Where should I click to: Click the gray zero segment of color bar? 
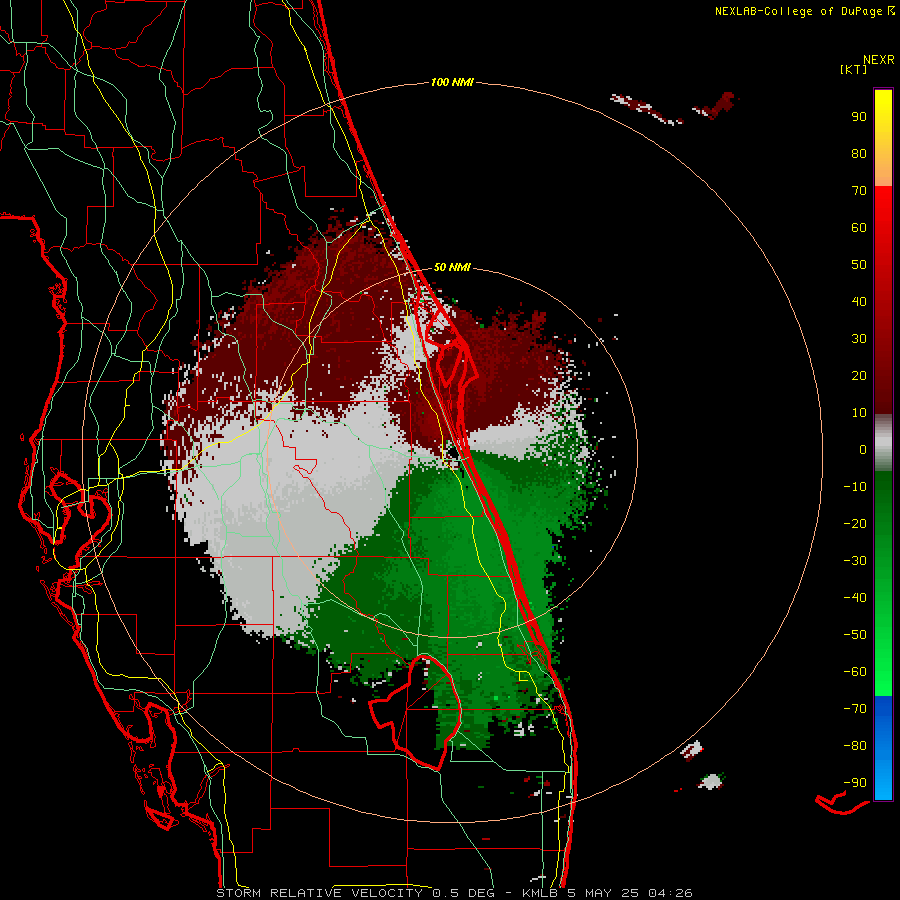pos(883,443)
